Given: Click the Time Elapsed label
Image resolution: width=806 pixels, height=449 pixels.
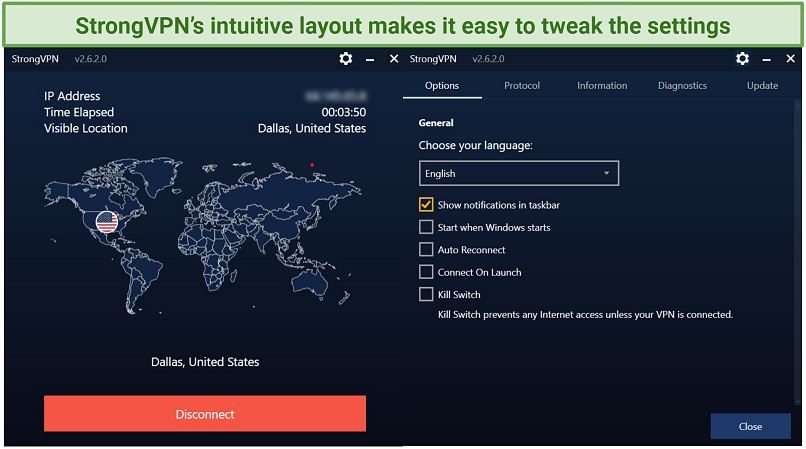Looking at the screenshot, I should (79, 112).
